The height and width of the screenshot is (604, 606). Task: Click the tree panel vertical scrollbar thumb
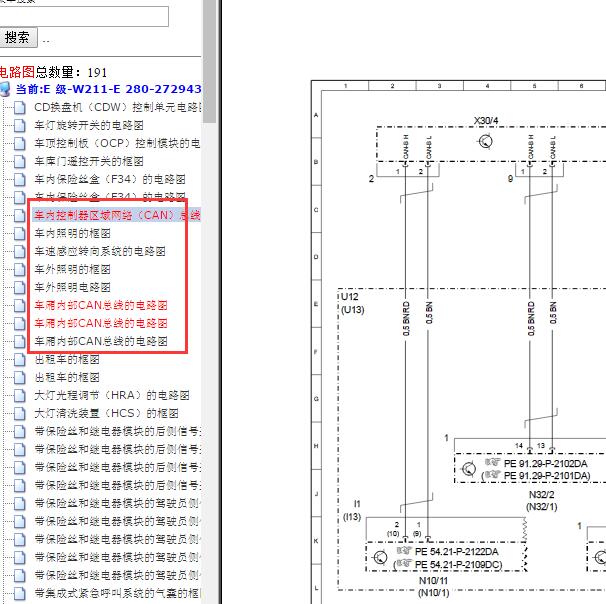(x=209, y=61)
